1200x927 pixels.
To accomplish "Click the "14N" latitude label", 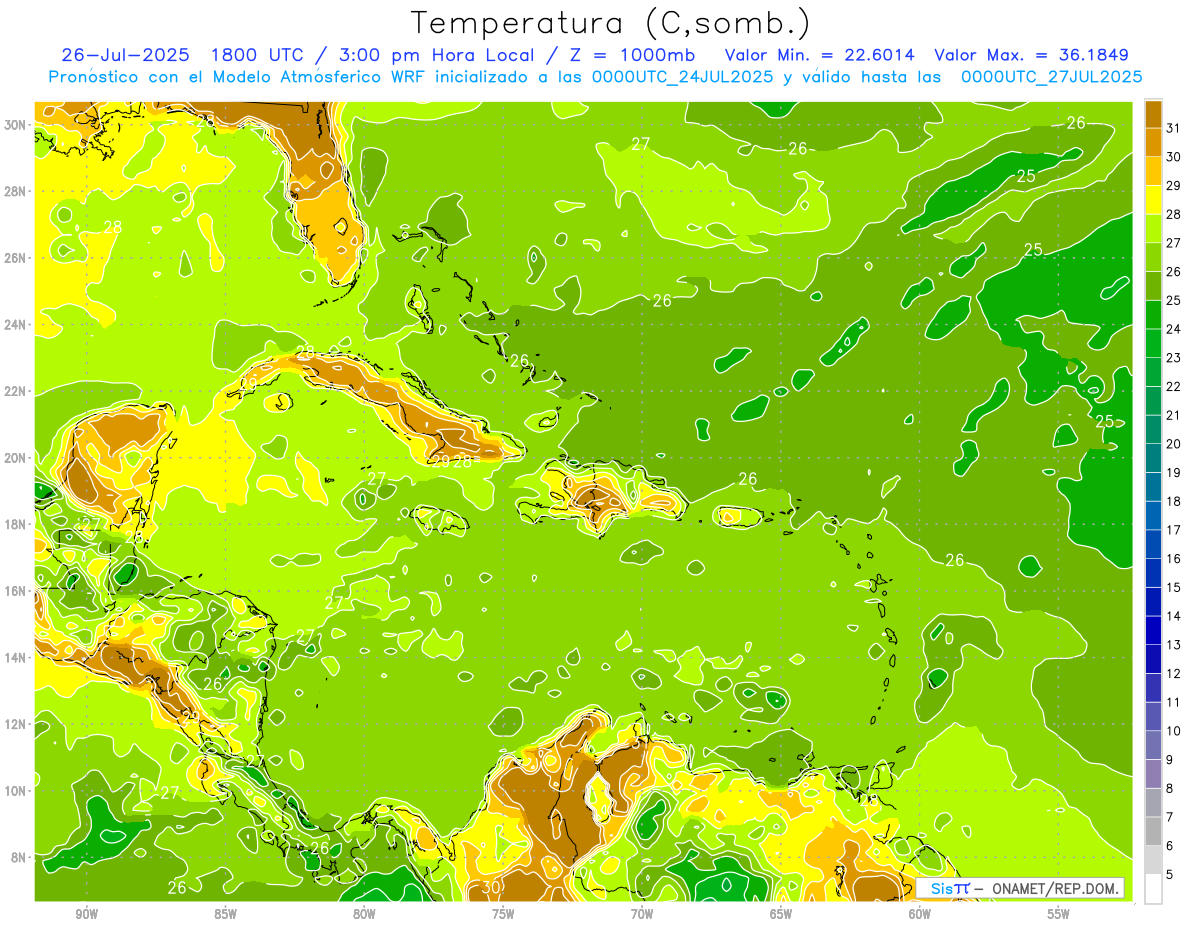I will 16,658.
